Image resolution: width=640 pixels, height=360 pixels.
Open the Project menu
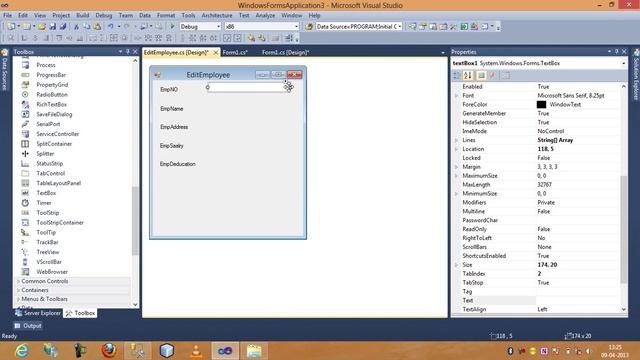coord(61,16)
